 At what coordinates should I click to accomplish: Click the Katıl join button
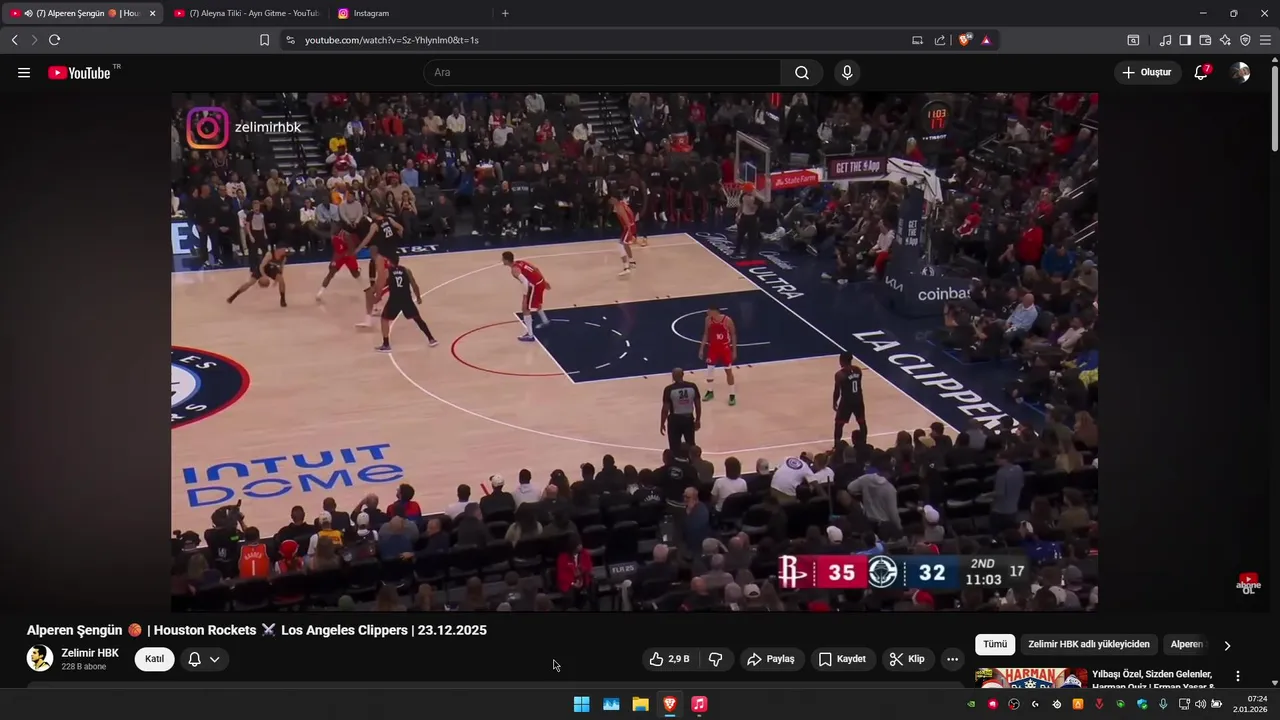click(x=154, y=659)
